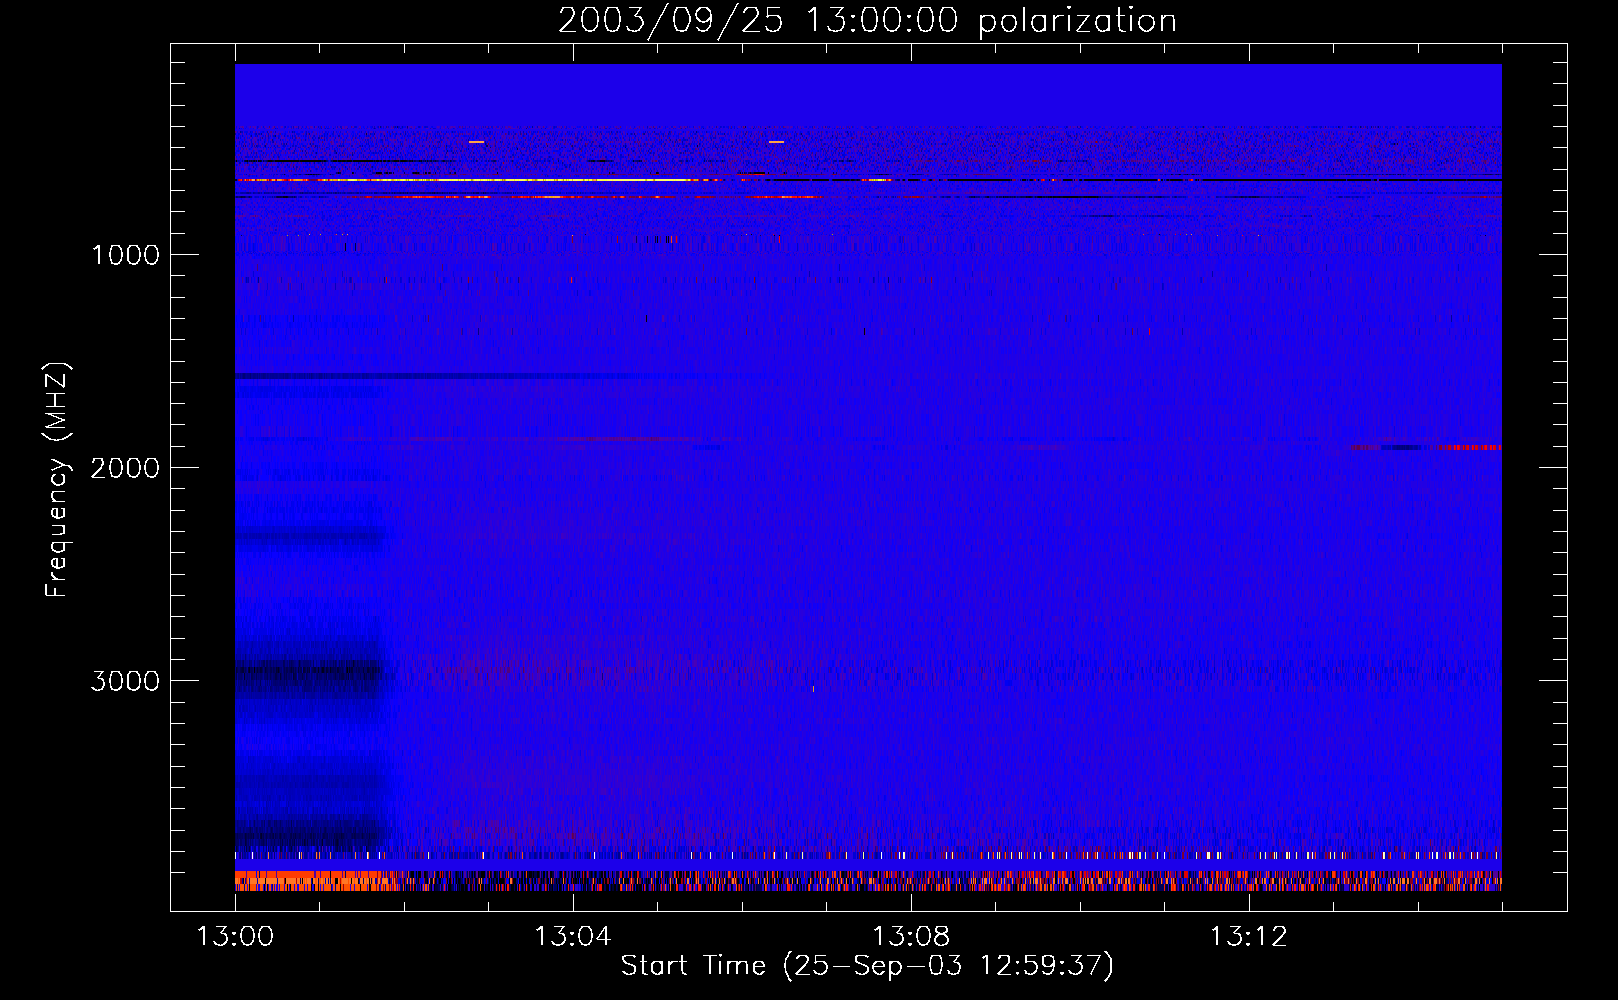This screenshot has width=1618, height=1000.
Task: Click the '2000' frequency tick label
Action: (x=125, y=468)
